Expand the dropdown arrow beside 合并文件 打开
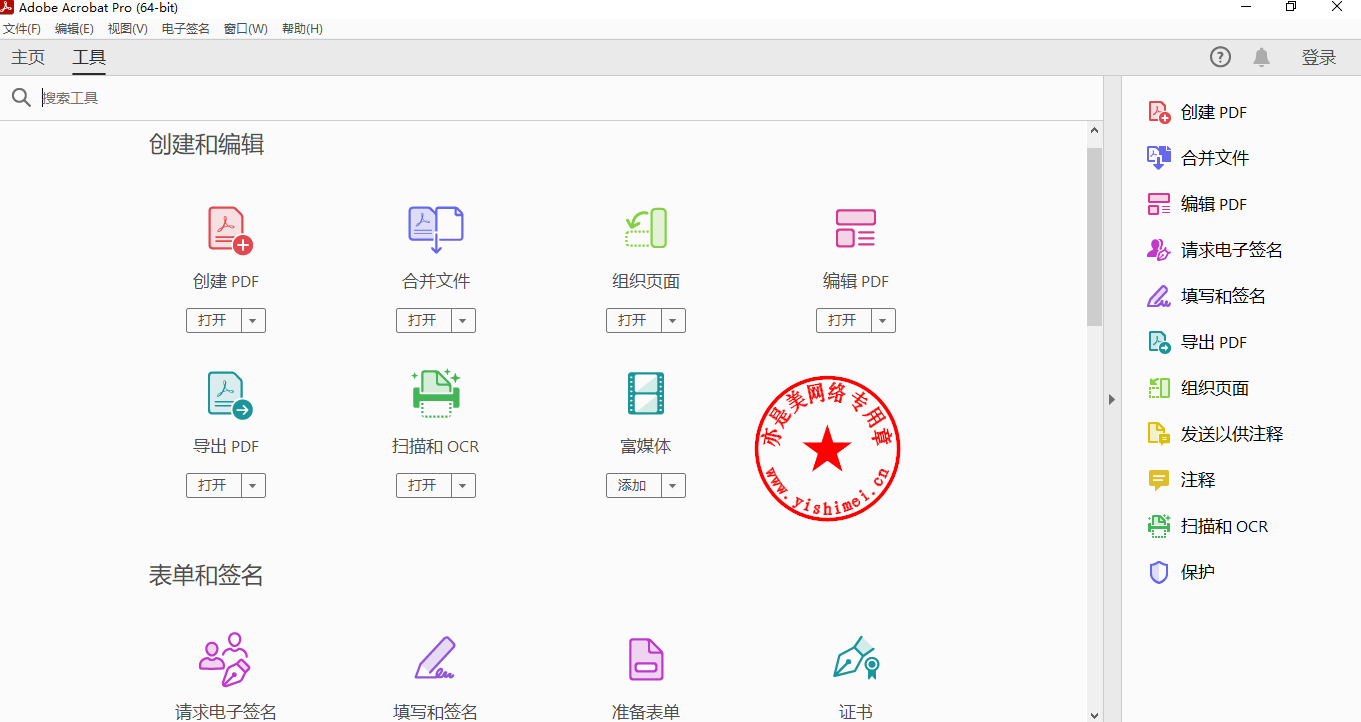Viewport: 1361px width, 722px height. (x=462, y=320)
